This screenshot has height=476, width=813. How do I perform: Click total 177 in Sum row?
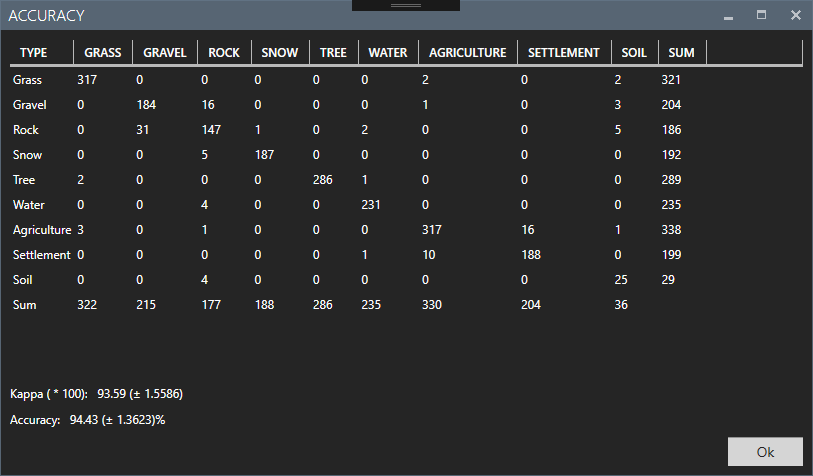211,304
